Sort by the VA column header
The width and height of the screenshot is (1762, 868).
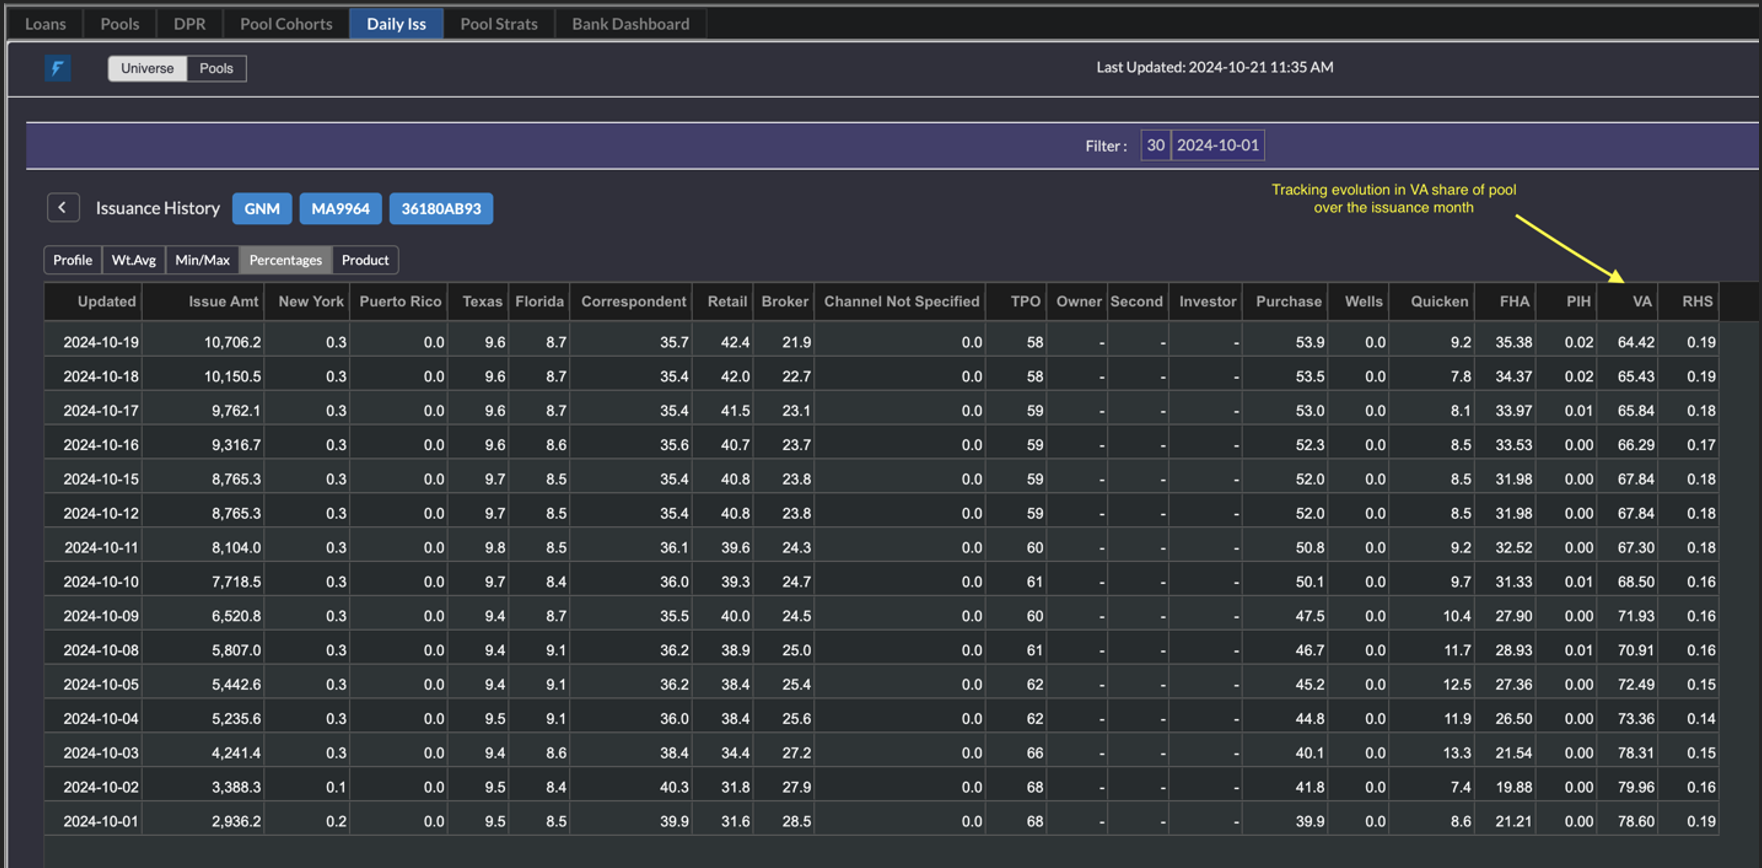(x=1641, y=301)
